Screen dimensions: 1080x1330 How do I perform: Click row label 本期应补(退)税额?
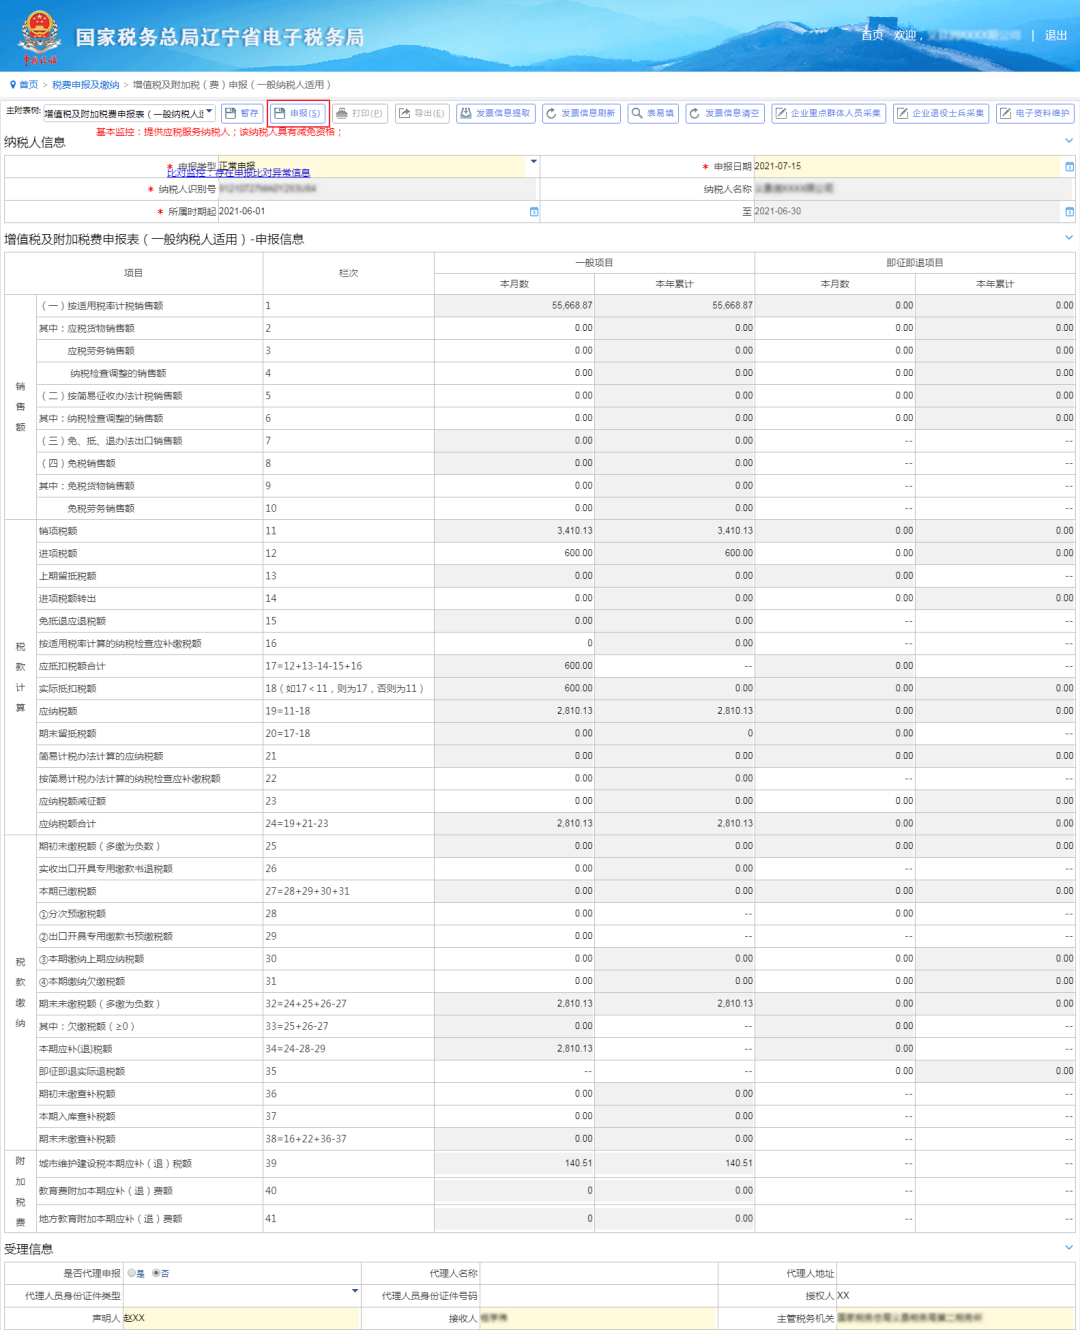(75, 1049)
